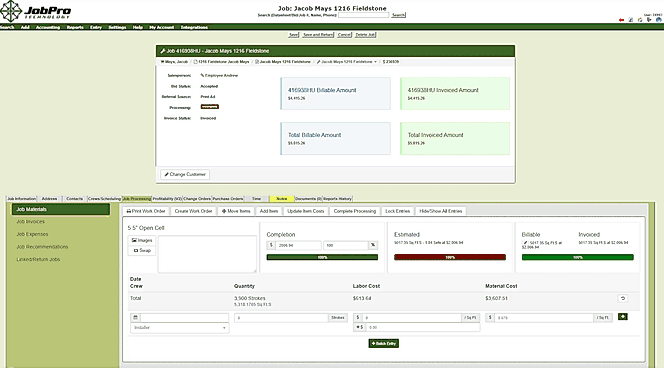Click the Complete Processing button

tap(355, 211)
